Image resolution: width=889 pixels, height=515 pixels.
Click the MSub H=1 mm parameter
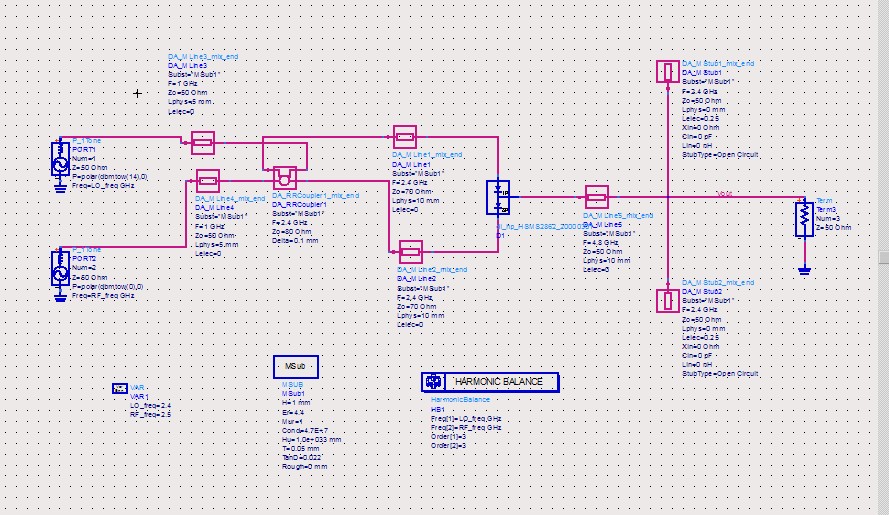(x=296, y=403)
